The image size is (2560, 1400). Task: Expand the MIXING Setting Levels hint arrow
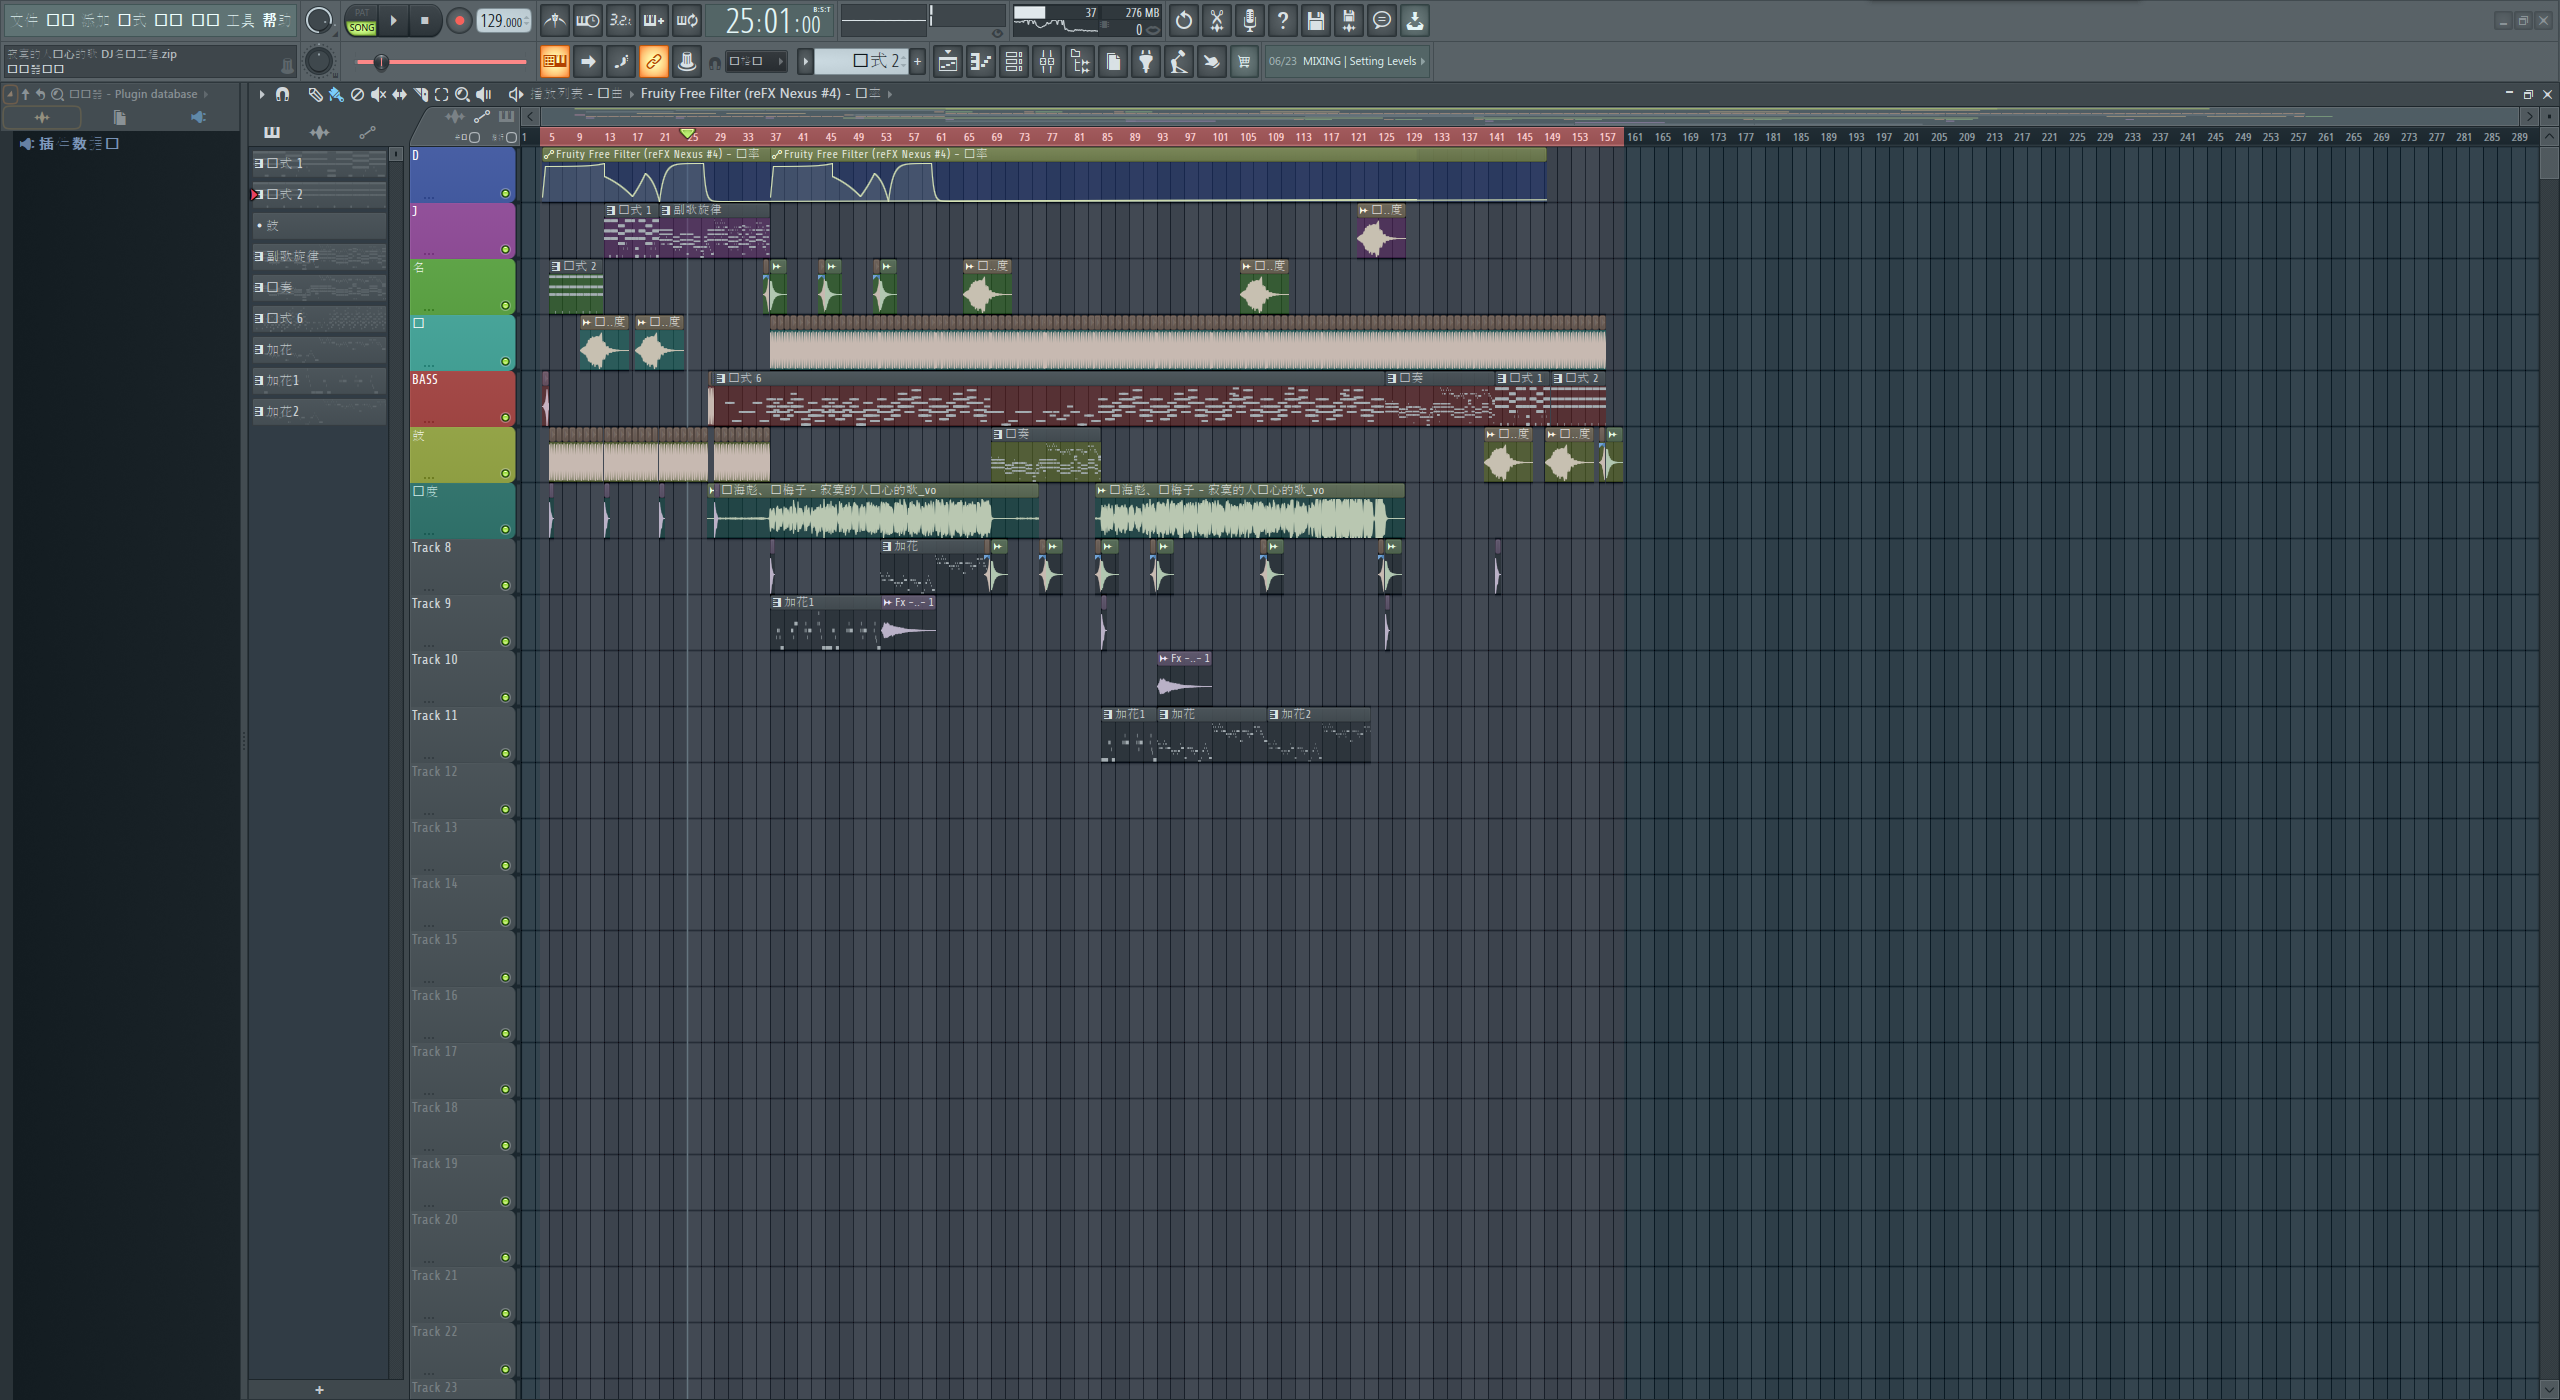[x=1422, y=62]
